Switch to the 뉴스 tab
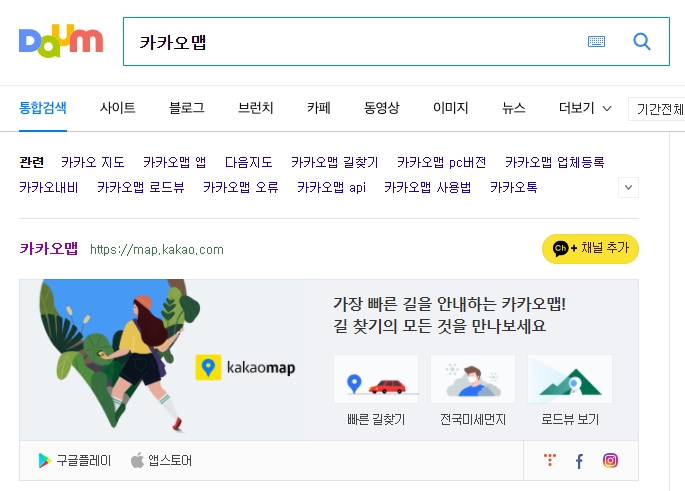 (514, 108)
